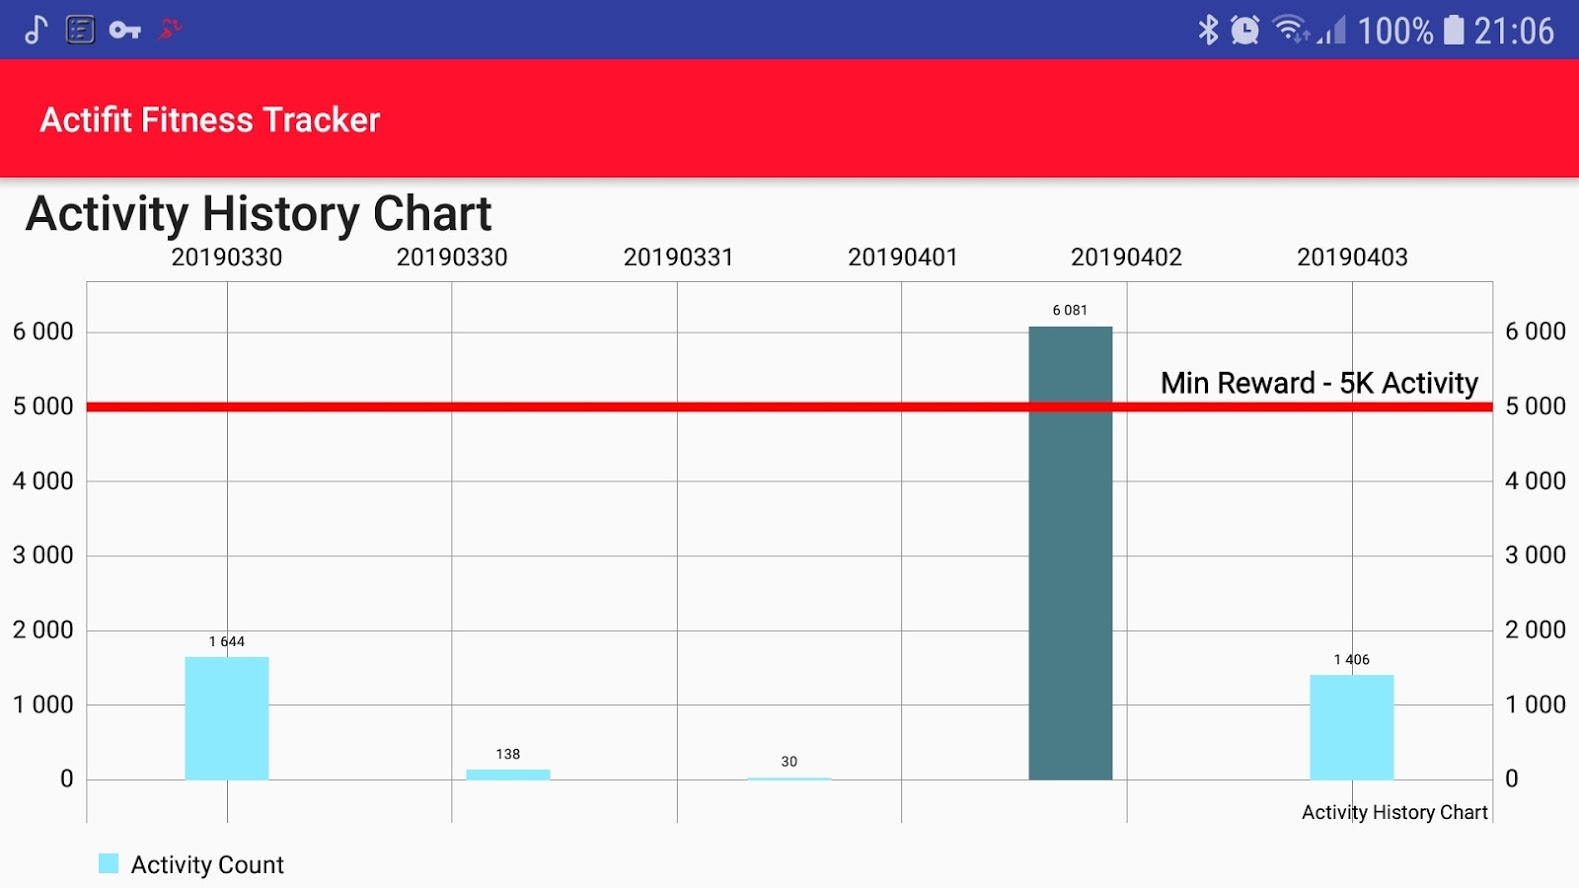Tap the battery icon in status bar

tap(1454, 30)
